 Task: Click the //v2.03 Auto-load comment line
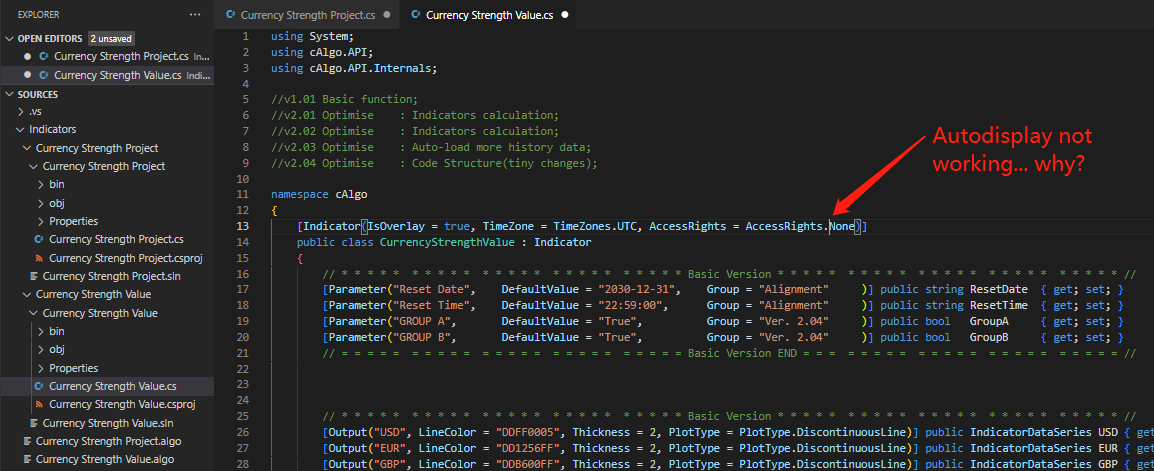(431, 147)
